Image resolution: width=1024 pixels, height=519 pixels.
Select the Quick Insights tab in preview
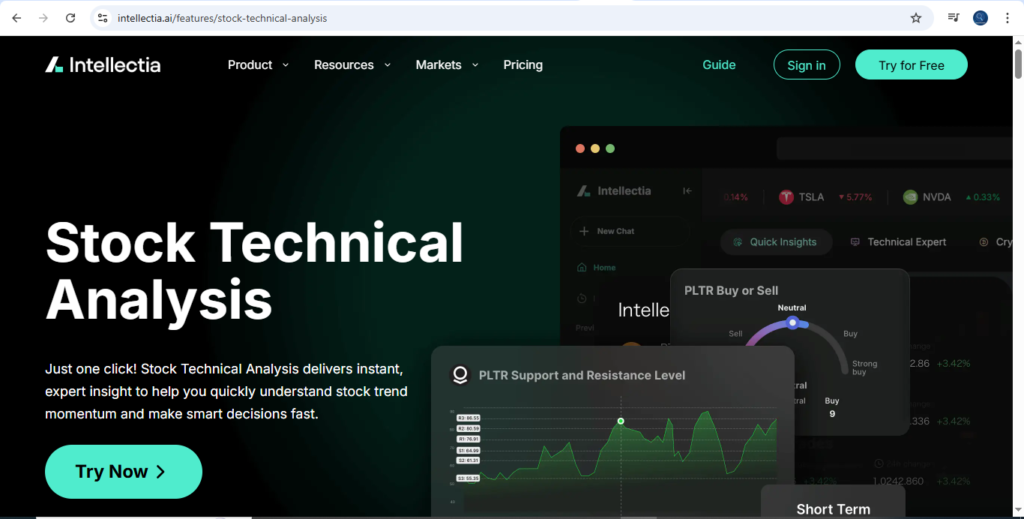(x=776, y=242)
